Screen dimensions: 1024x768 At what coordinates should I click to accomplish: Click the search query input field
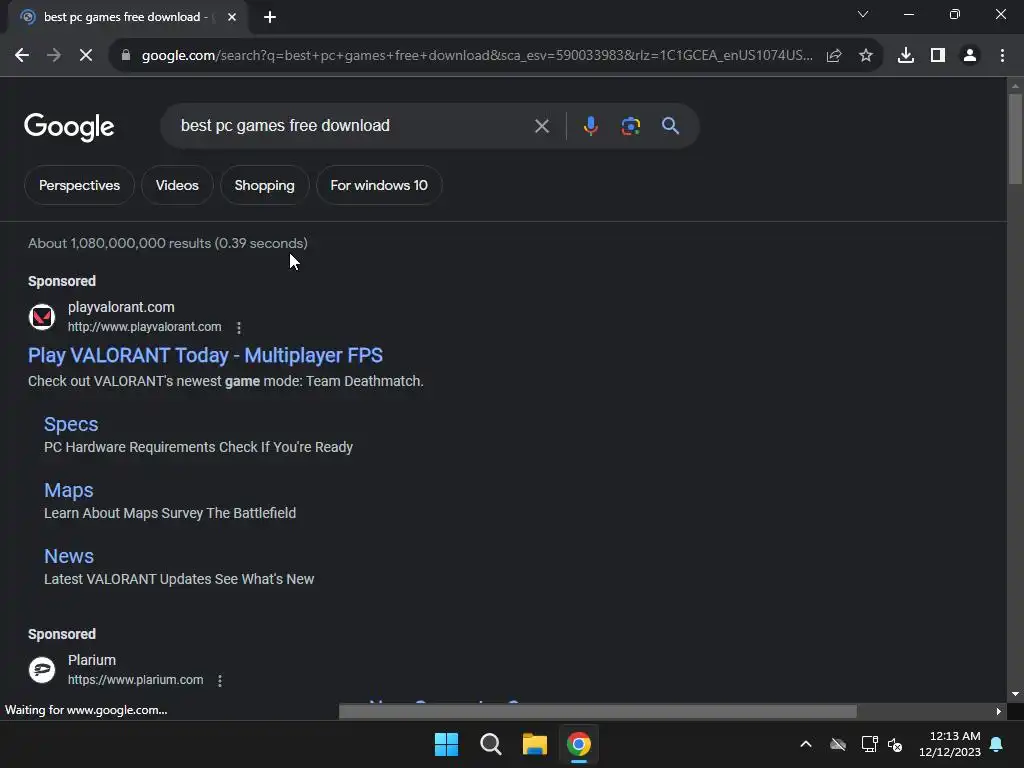353,125
